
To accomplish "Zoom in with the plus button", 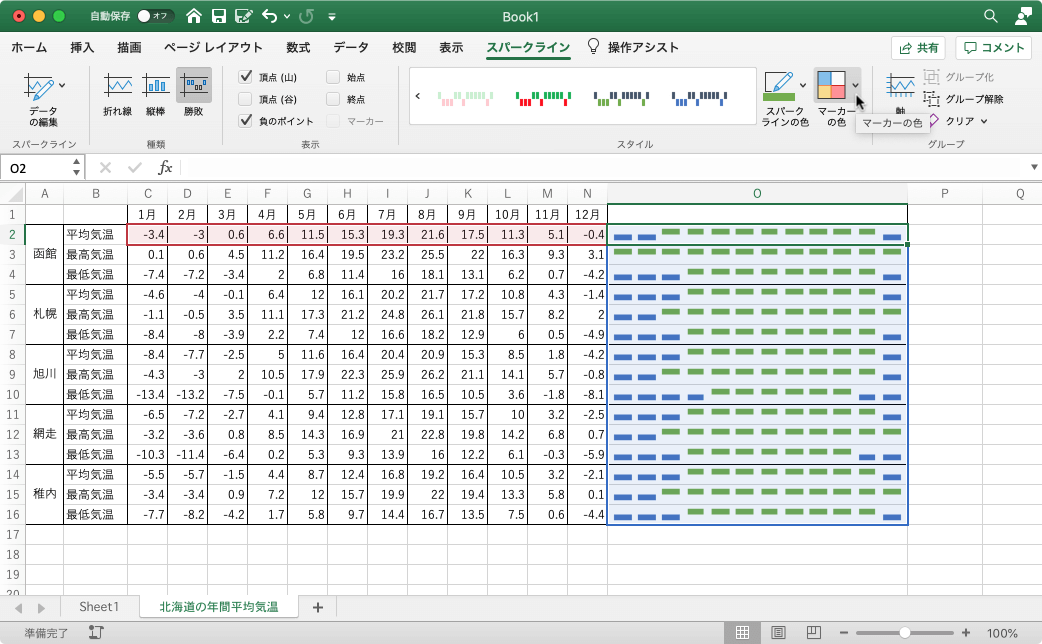I will [x=966, y=633].
